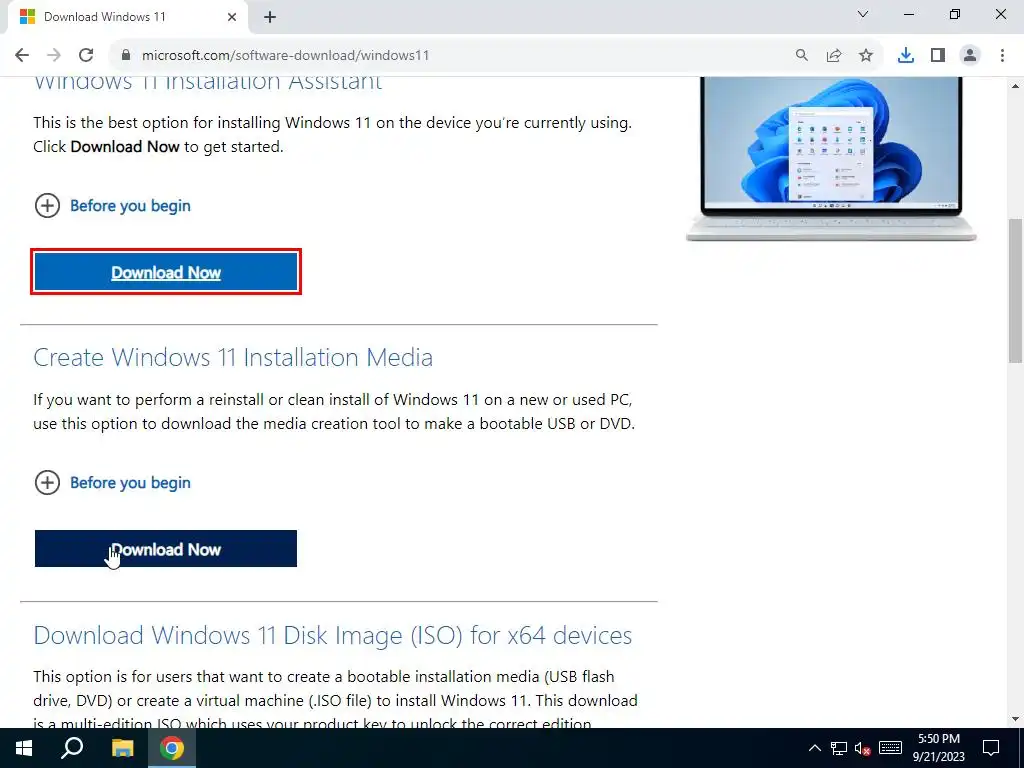Open the Chrome downloads icon
1024x768 pixels.
pyautogui.click(x=906, y=56)
